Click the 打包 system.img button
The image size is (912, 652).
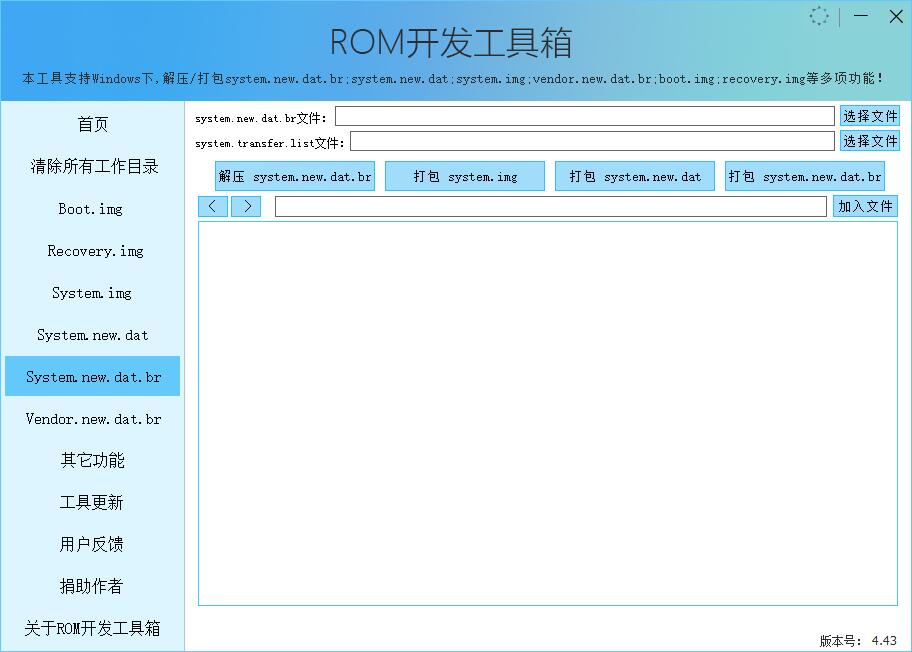coord(464,175)
